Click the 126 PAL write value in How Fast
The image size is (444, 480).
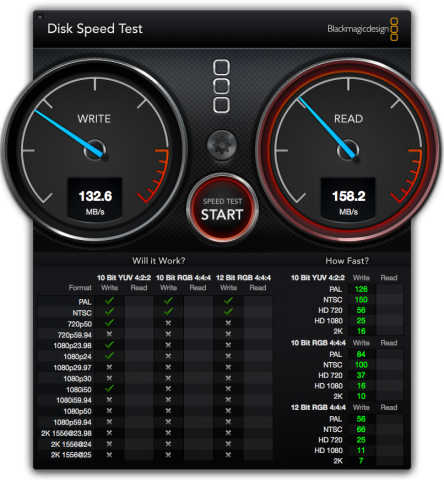[x=361, y=289]
